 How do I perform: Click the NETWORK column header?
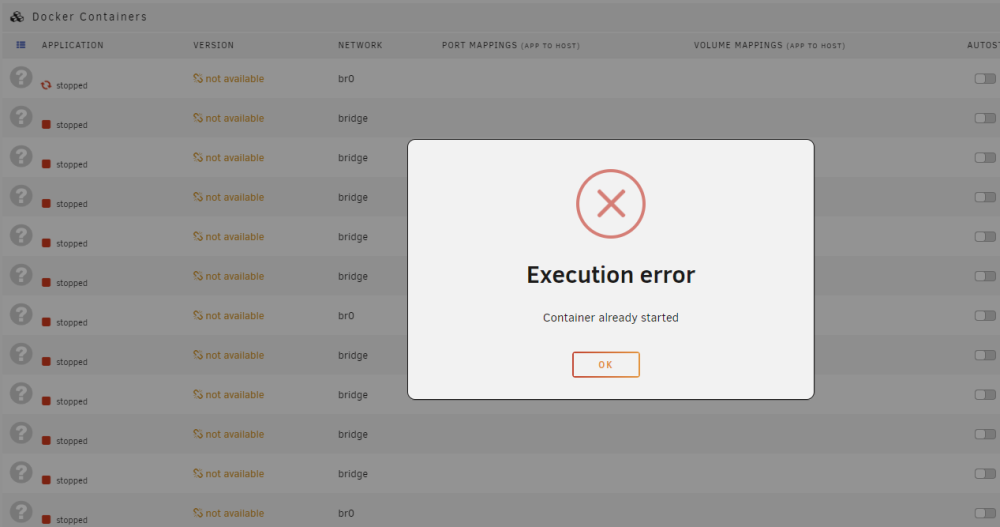[360, 45]
